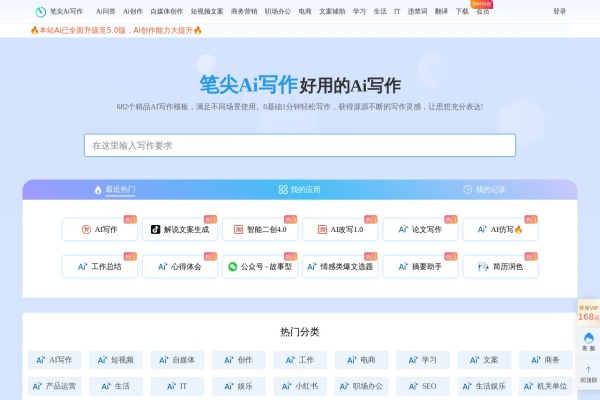Select the 职场办公 hot category button
600x400 pixels.
(362, 386)
